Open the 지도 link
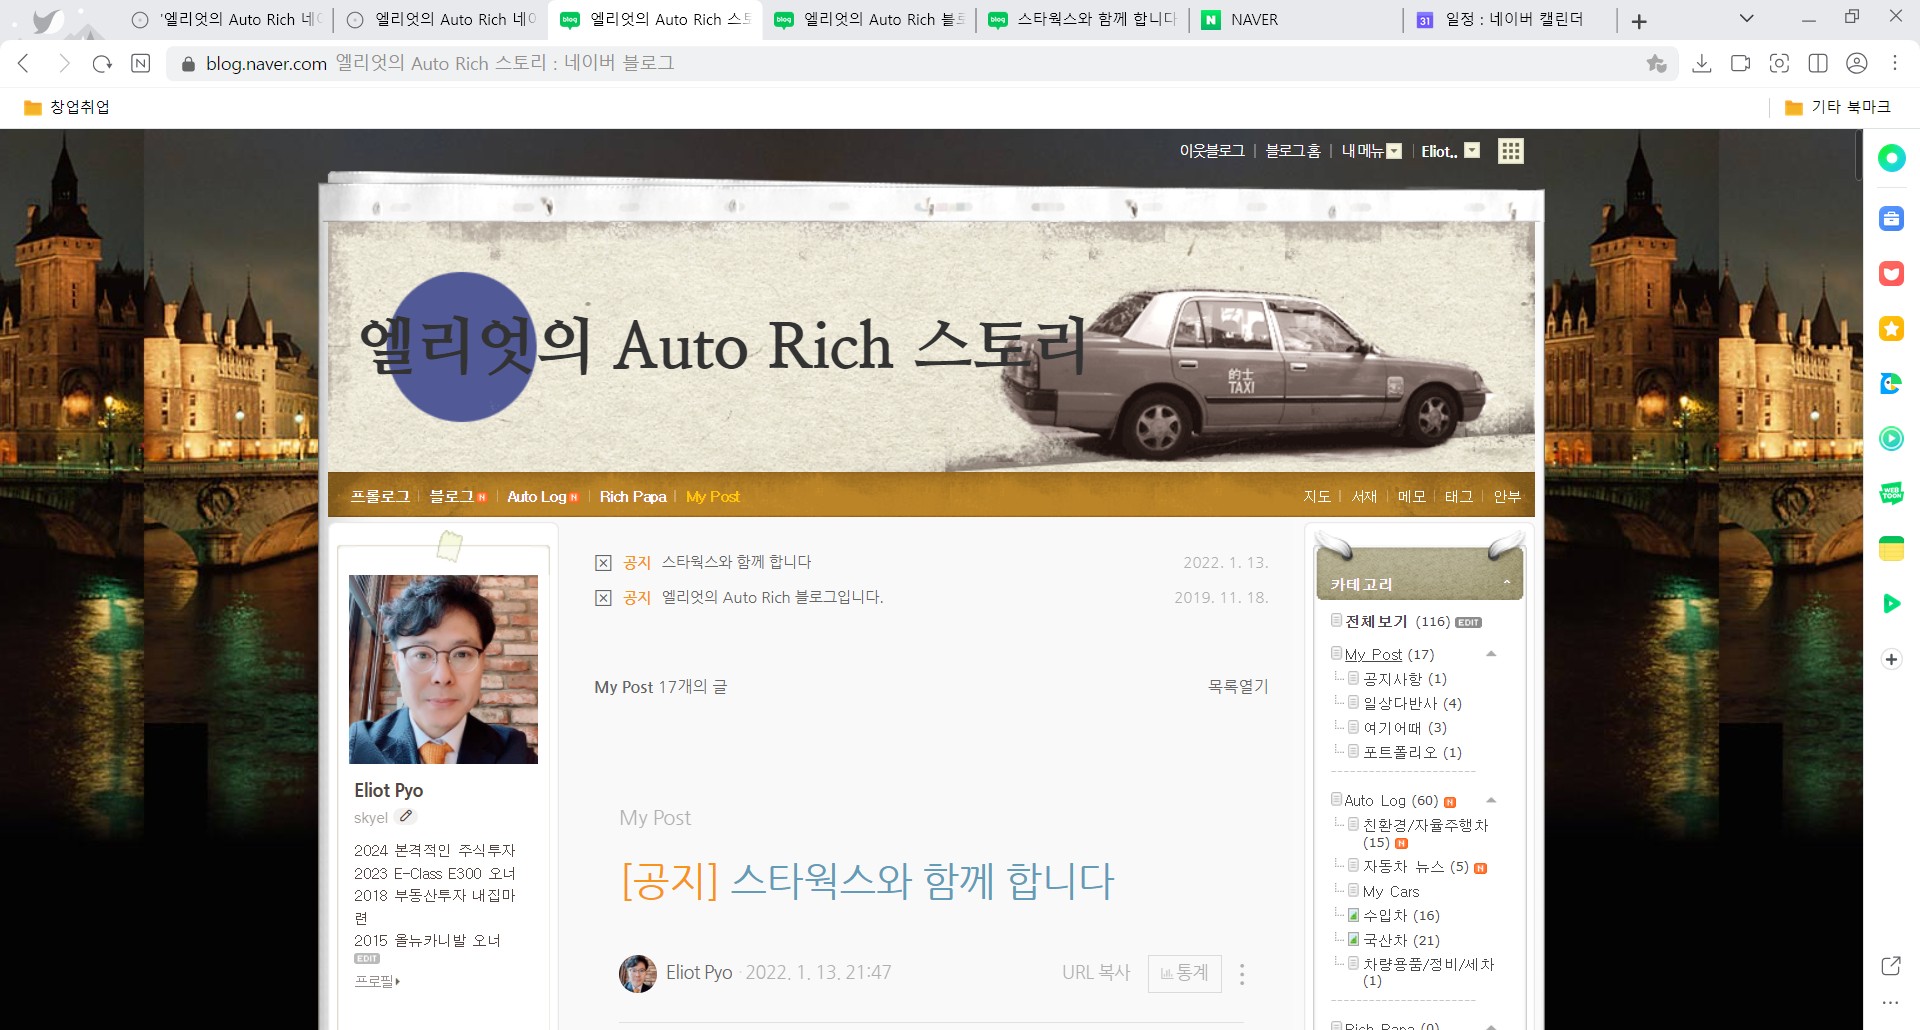Image resolution: width=1920 pixels, height=1030 pixels. pyautogui.click(x=1316, y=496)
